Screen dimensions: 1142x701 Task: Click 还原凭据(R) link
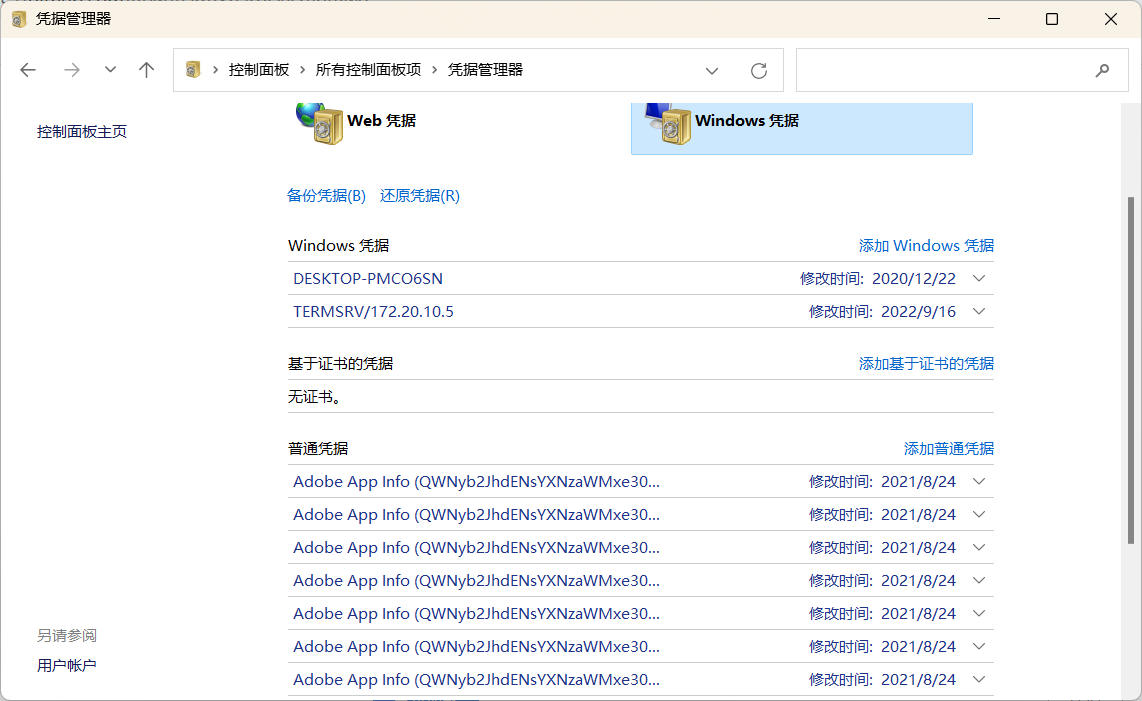(x=420, y=195)
